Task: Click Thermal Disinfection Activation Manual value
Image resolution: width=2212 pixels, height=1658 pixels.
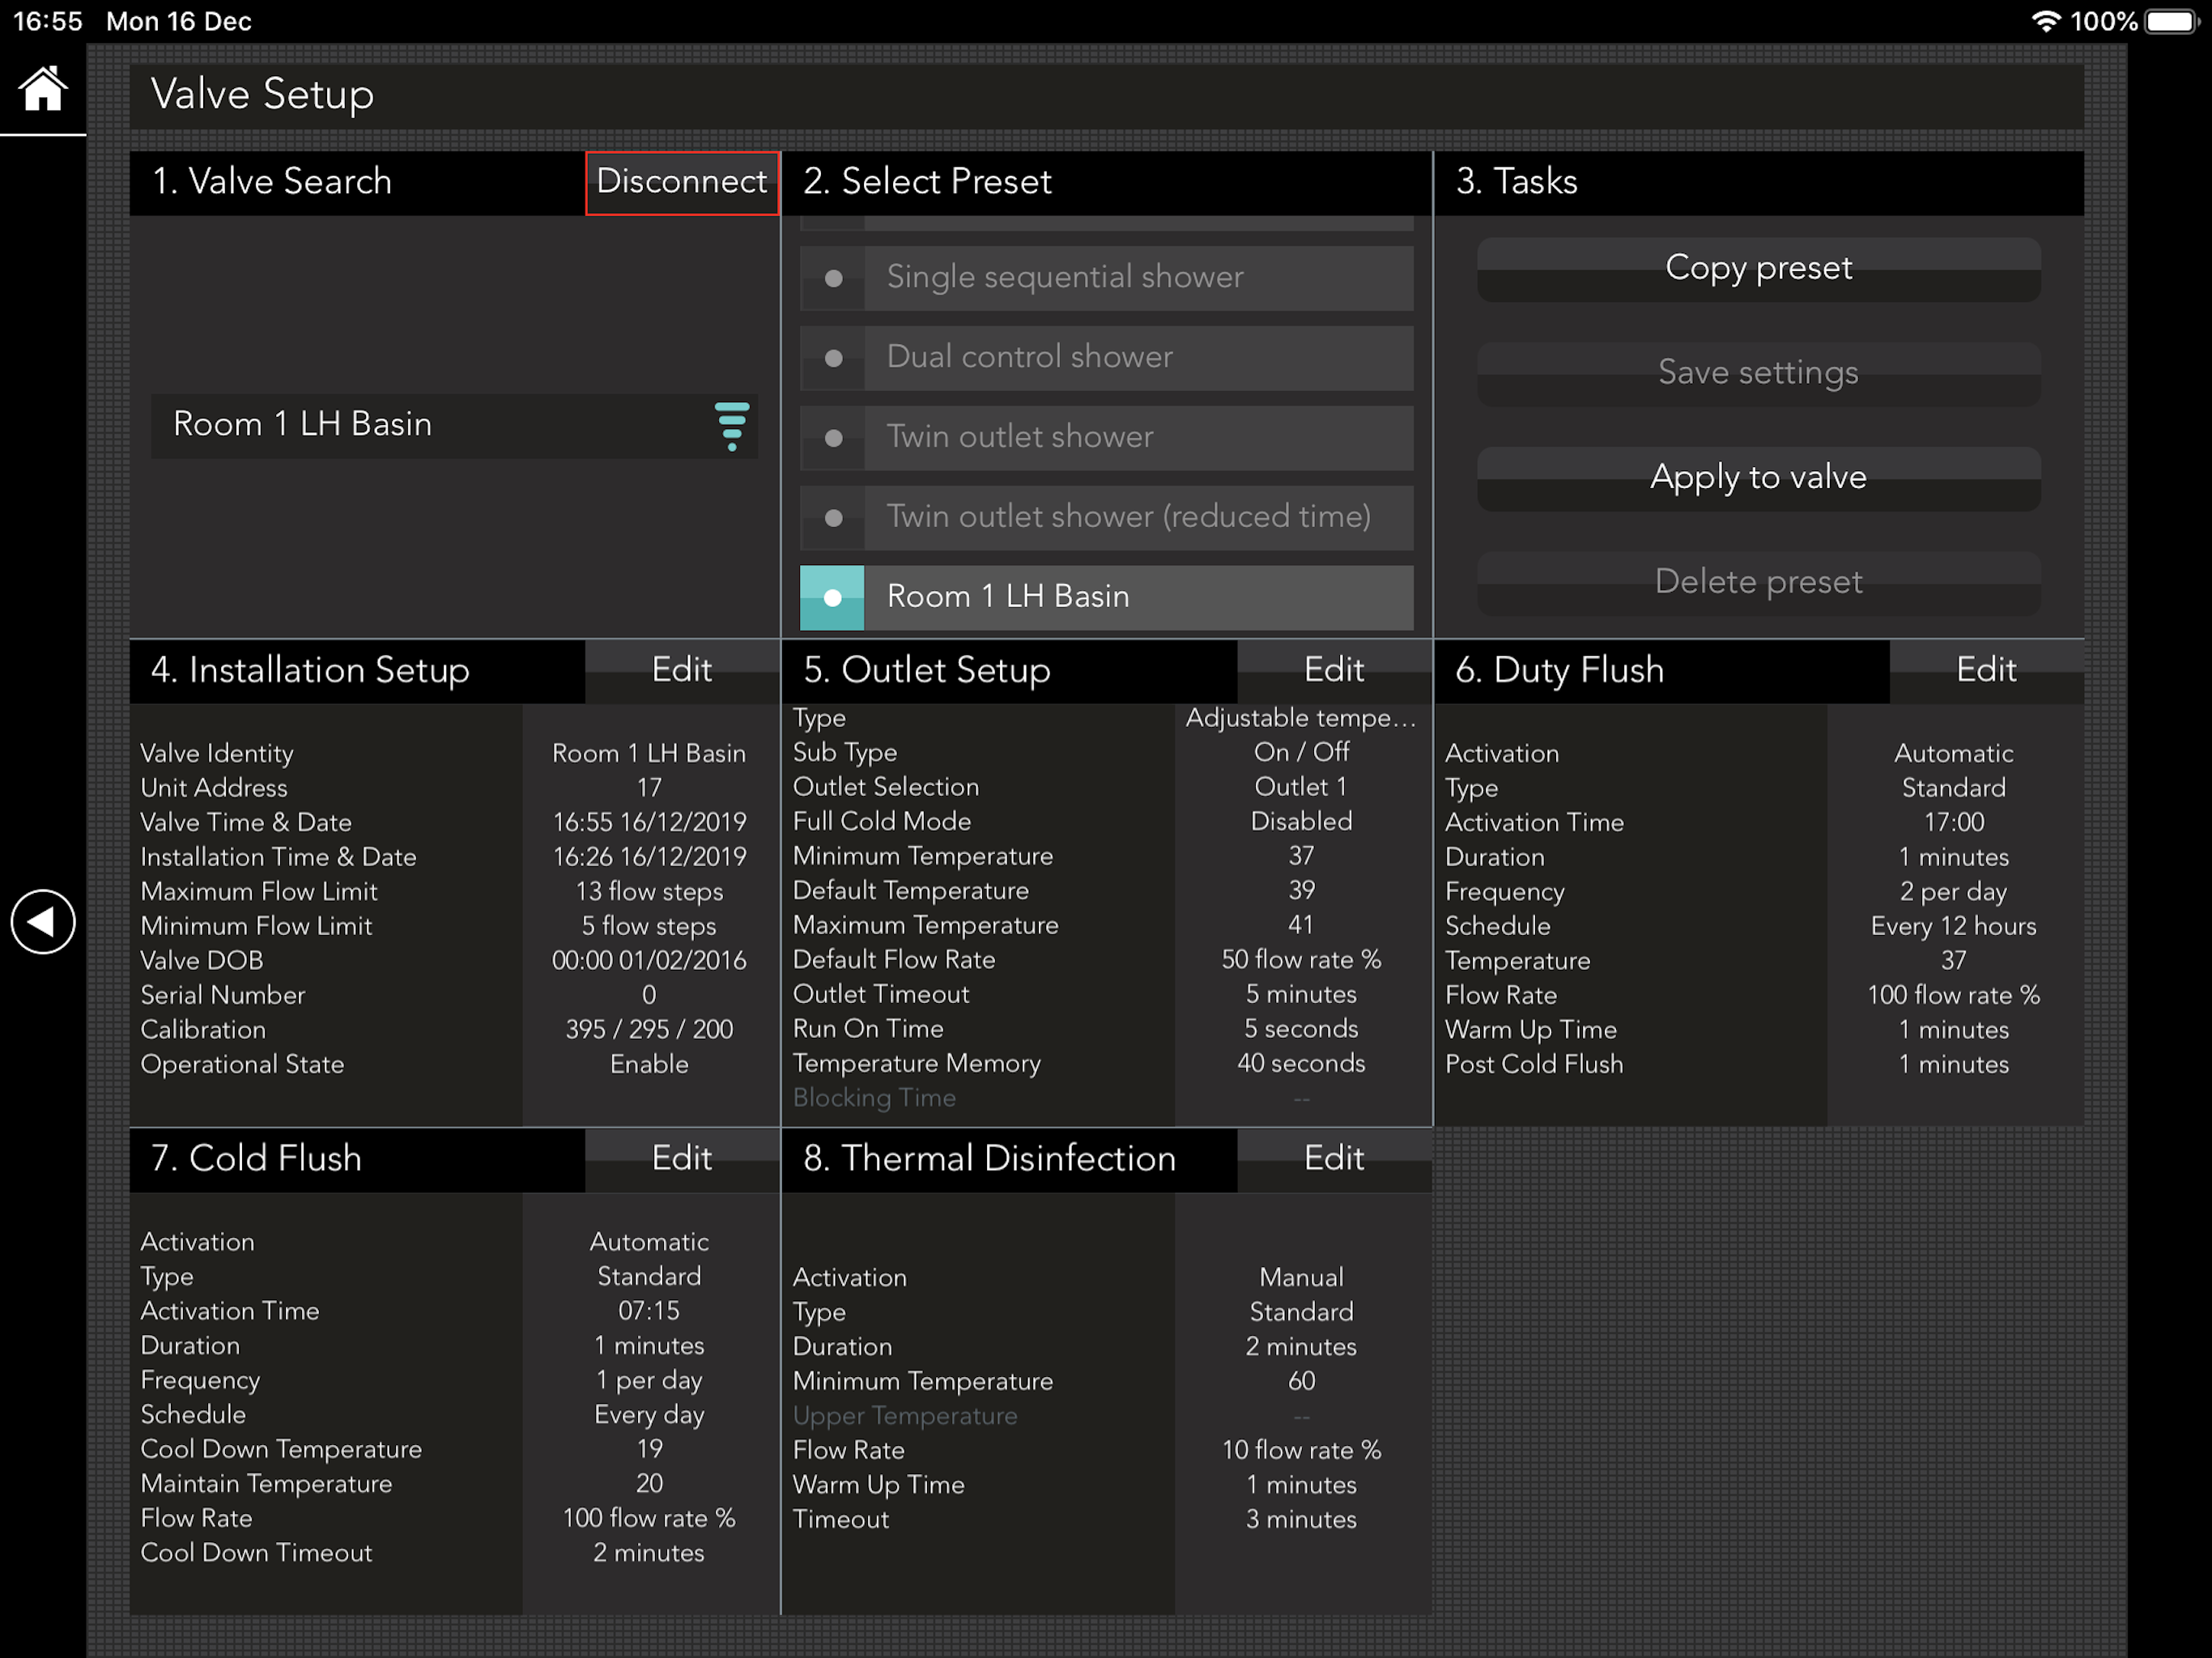Action: coord(1301,1277)
